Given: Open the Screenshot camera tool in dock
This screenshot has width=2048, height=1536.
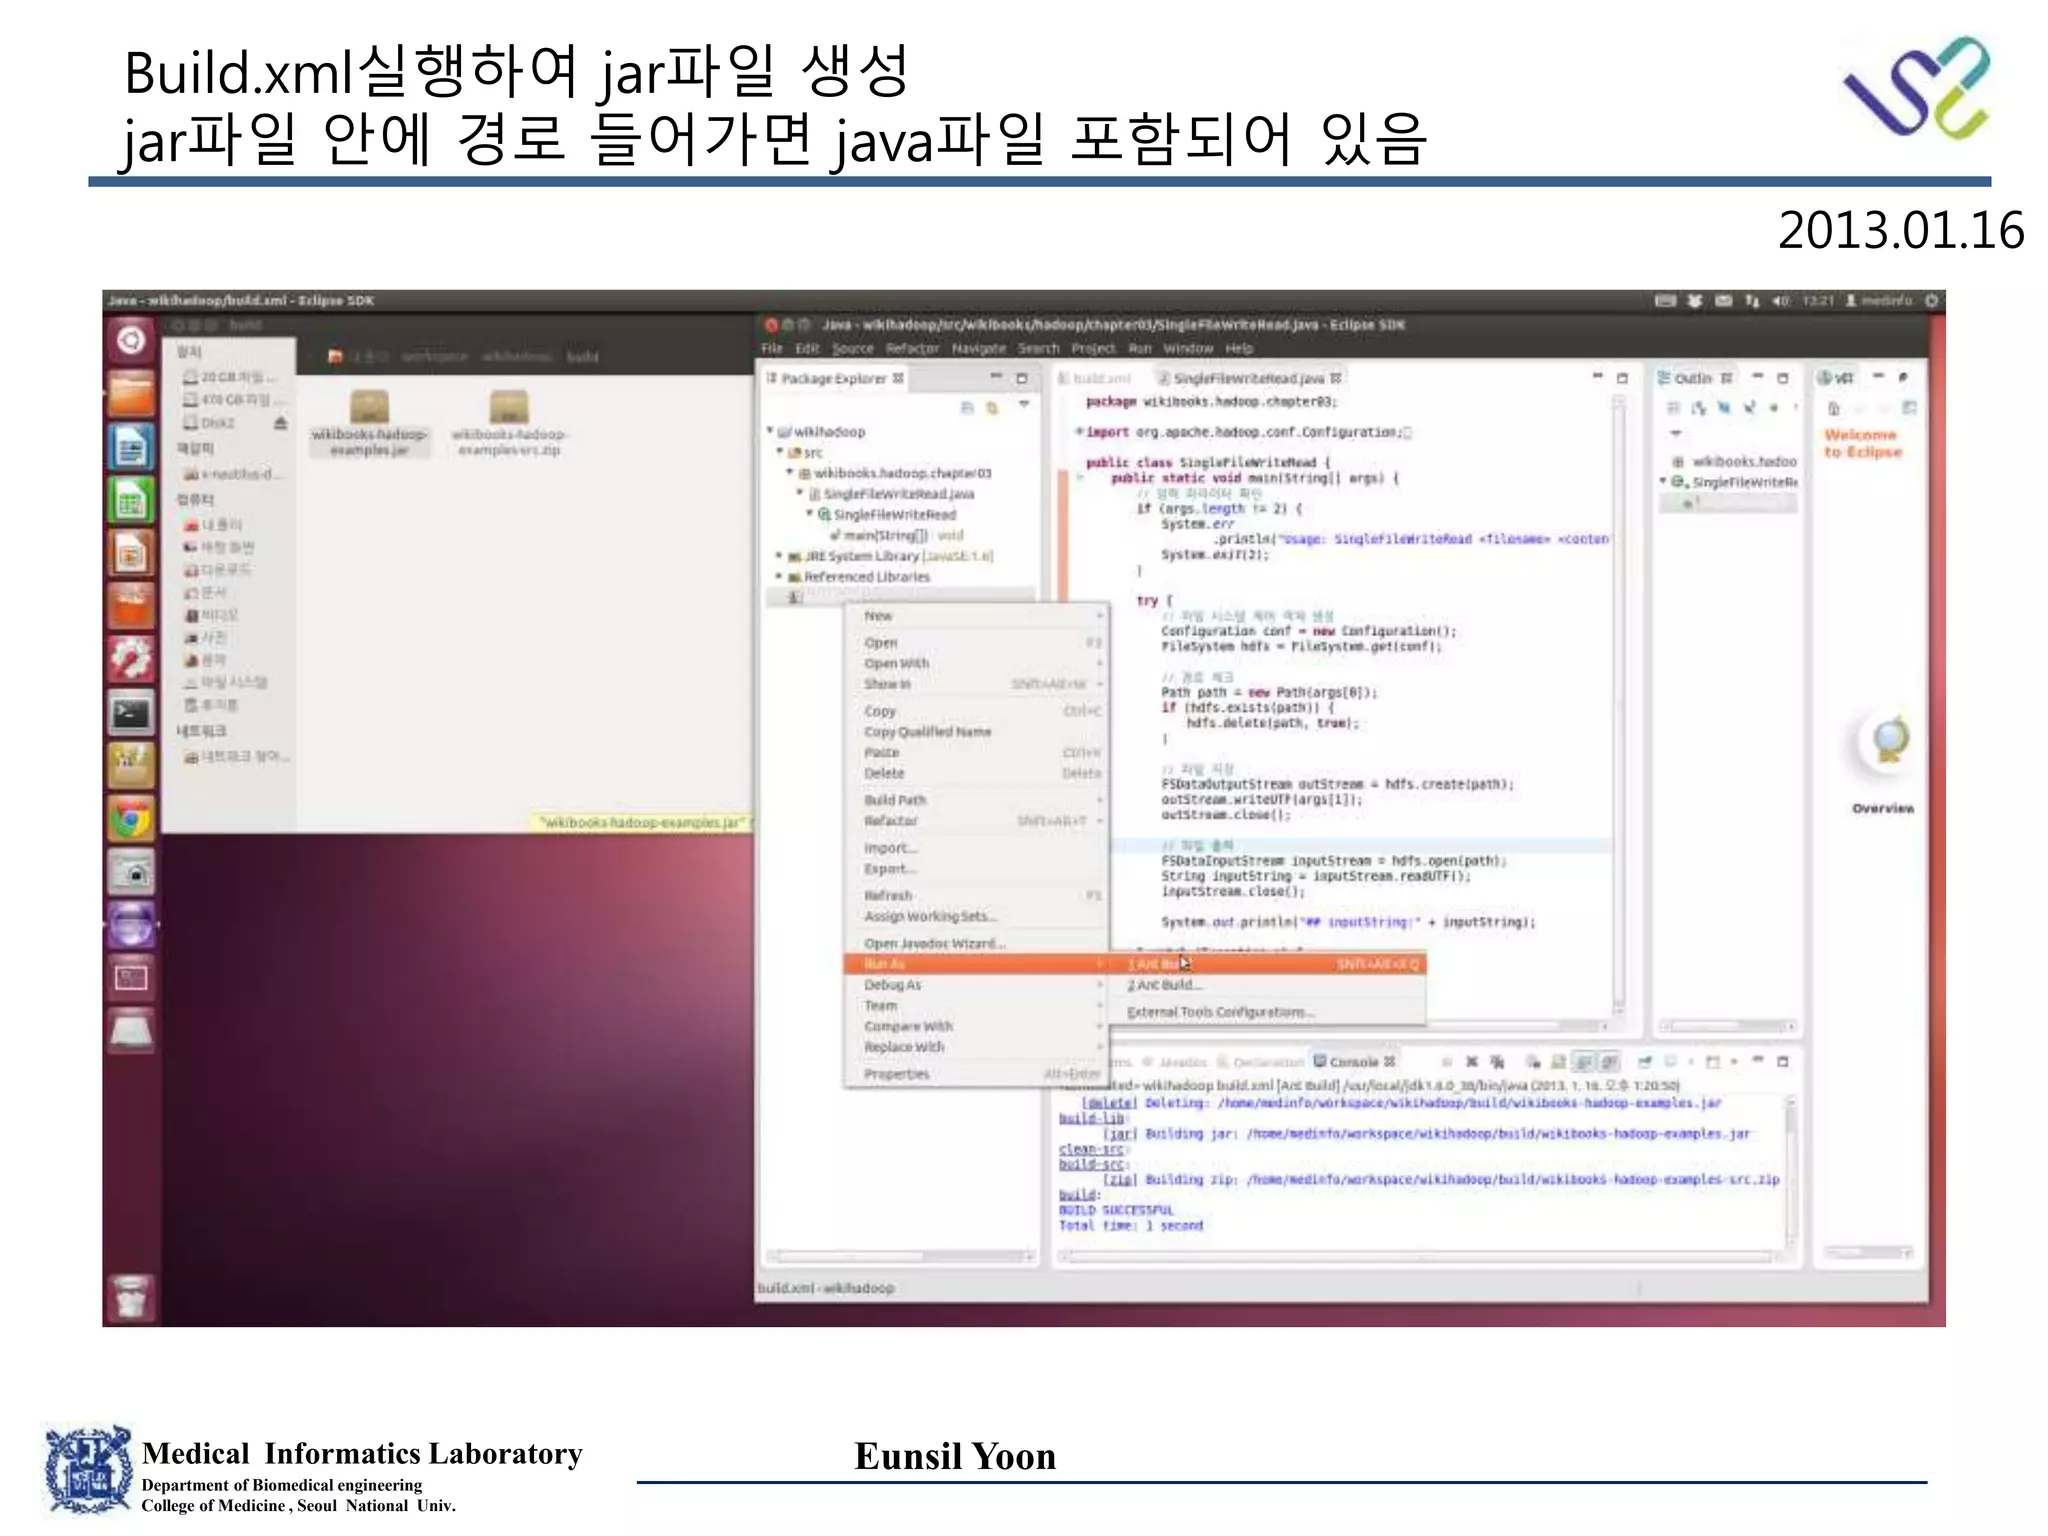Looking at the screenshot, I should (x=131, y=873).
